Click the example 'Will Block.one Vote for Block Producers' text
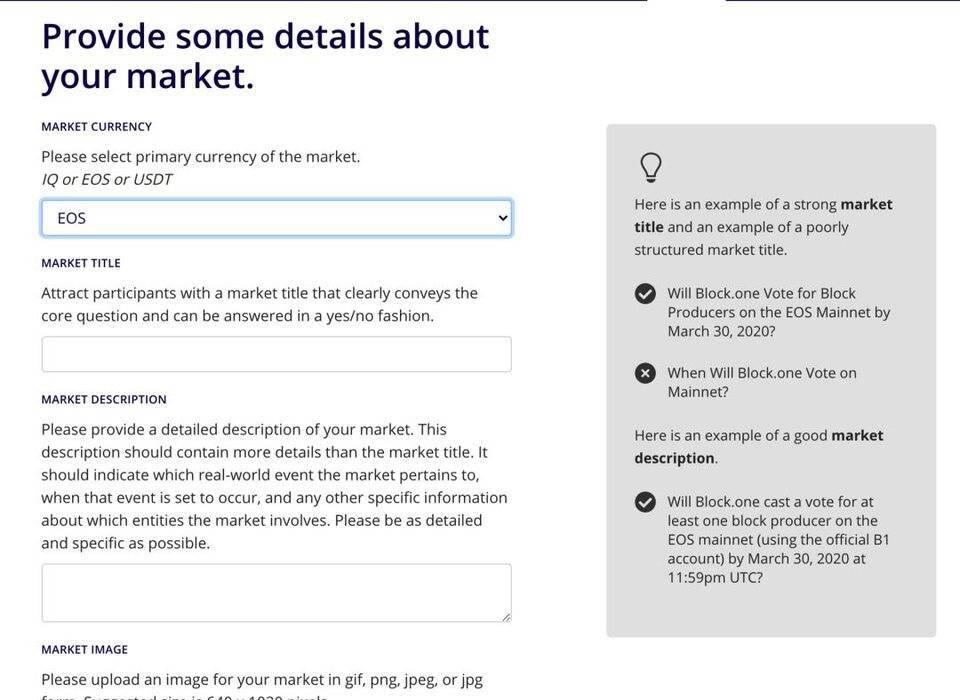This screenshot has height=700, width=960. click(778, 312)
